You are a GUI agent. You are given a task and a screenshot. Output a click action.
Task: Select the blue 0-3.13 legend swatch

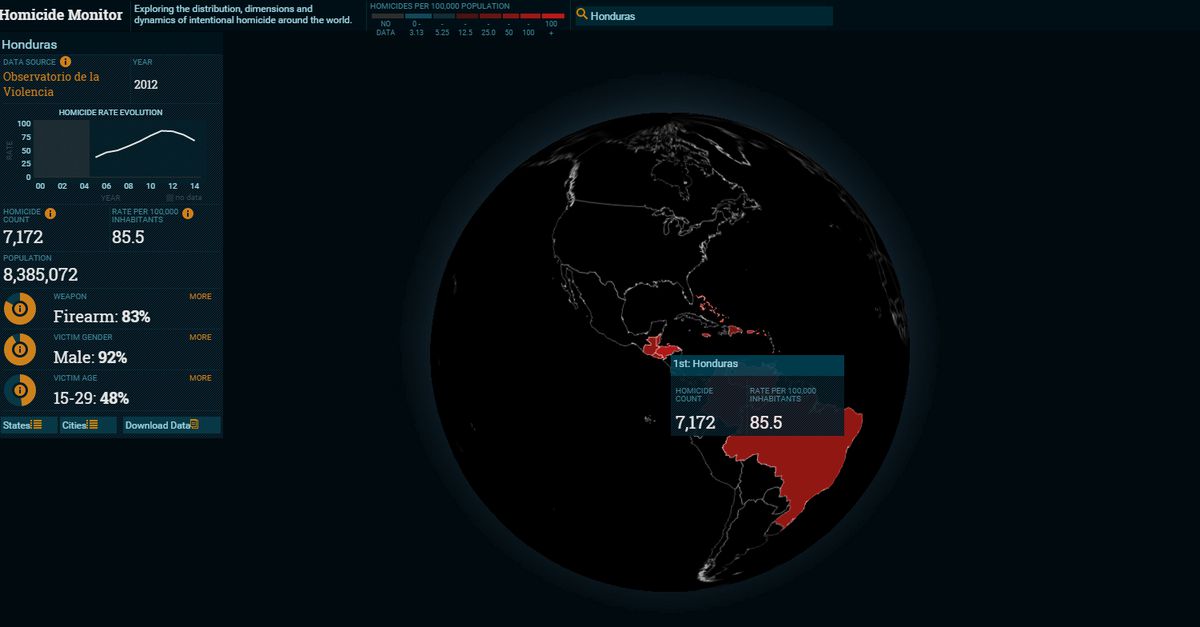click(x=417, y=16)
